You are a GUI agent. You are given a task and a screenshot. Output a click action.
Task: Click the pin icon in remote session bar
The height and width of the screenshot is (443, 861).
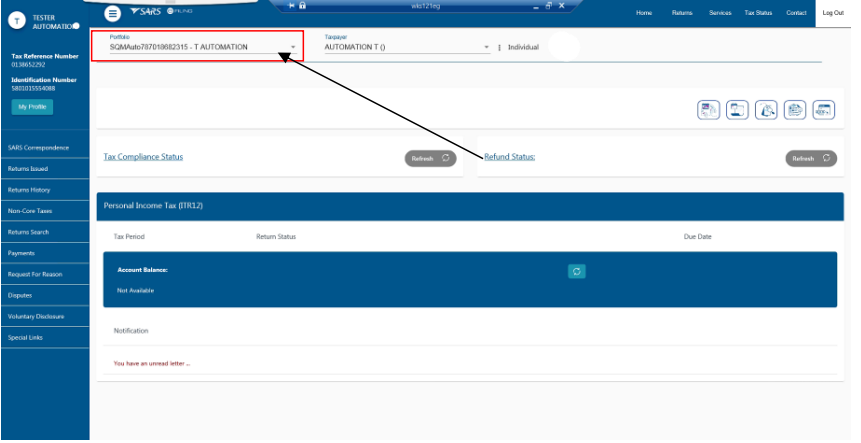tap(291, 6)
